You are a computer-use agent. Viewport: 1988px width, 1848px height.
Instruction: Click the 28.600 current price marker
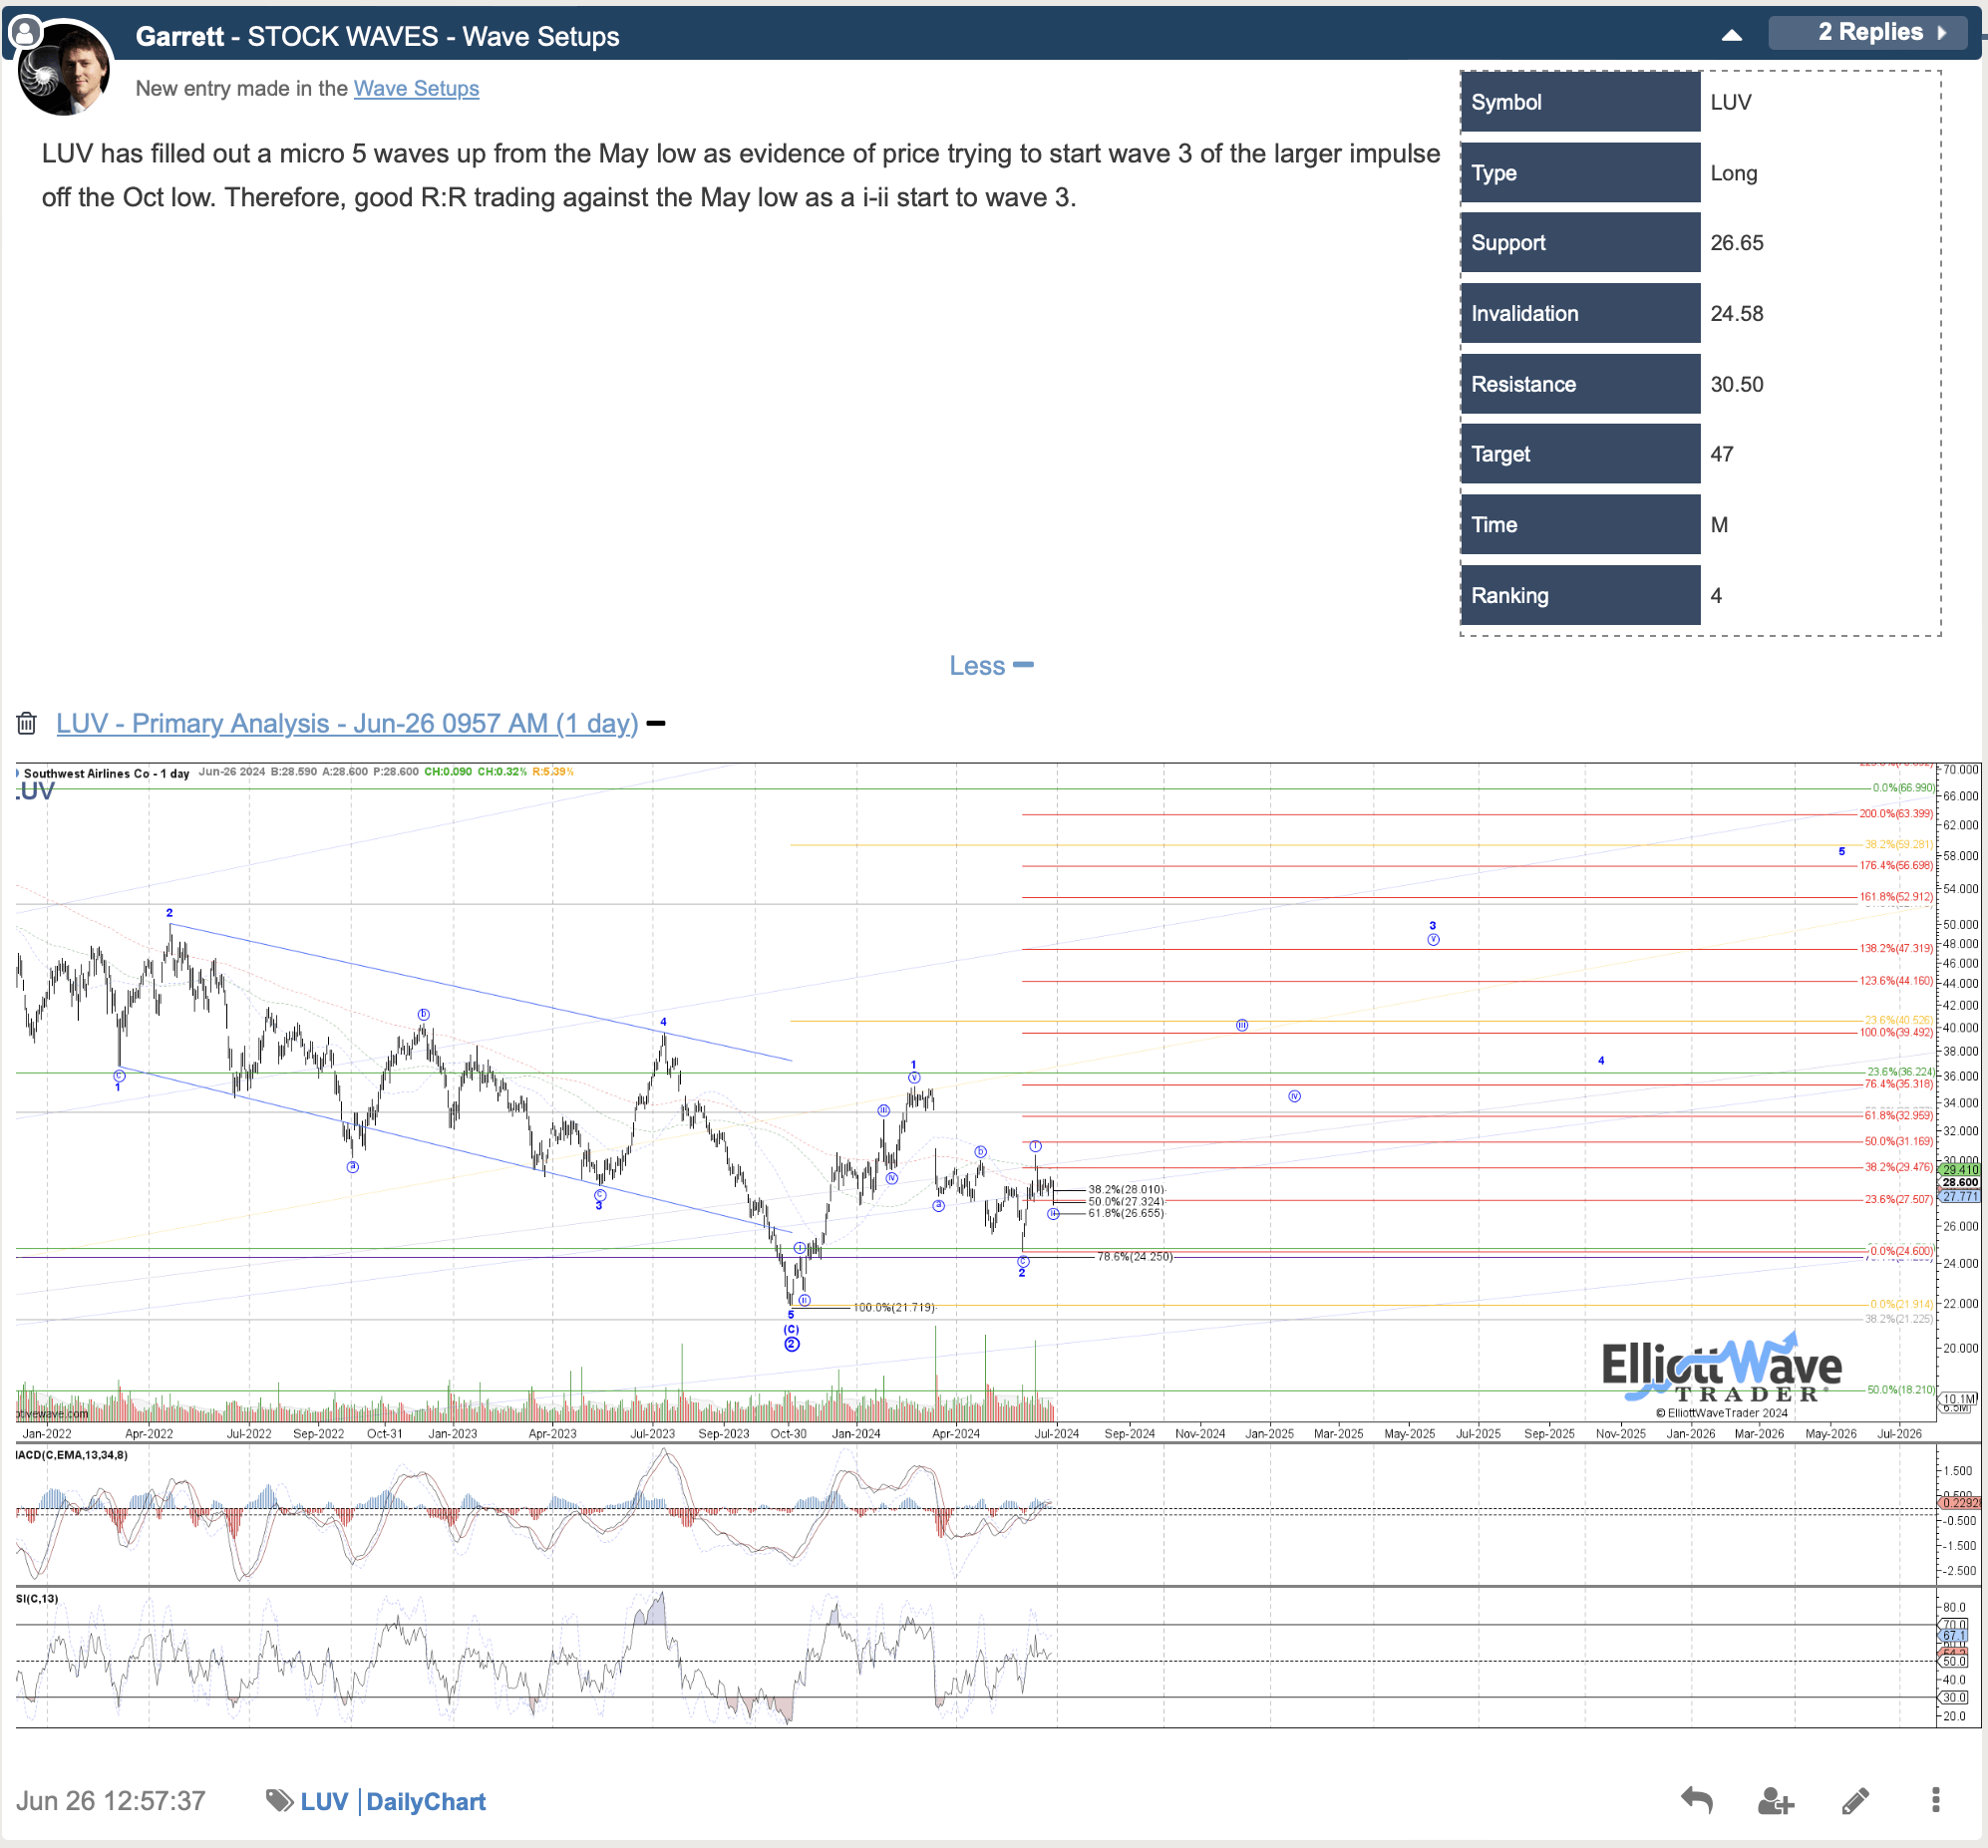click(1959, 1182)
